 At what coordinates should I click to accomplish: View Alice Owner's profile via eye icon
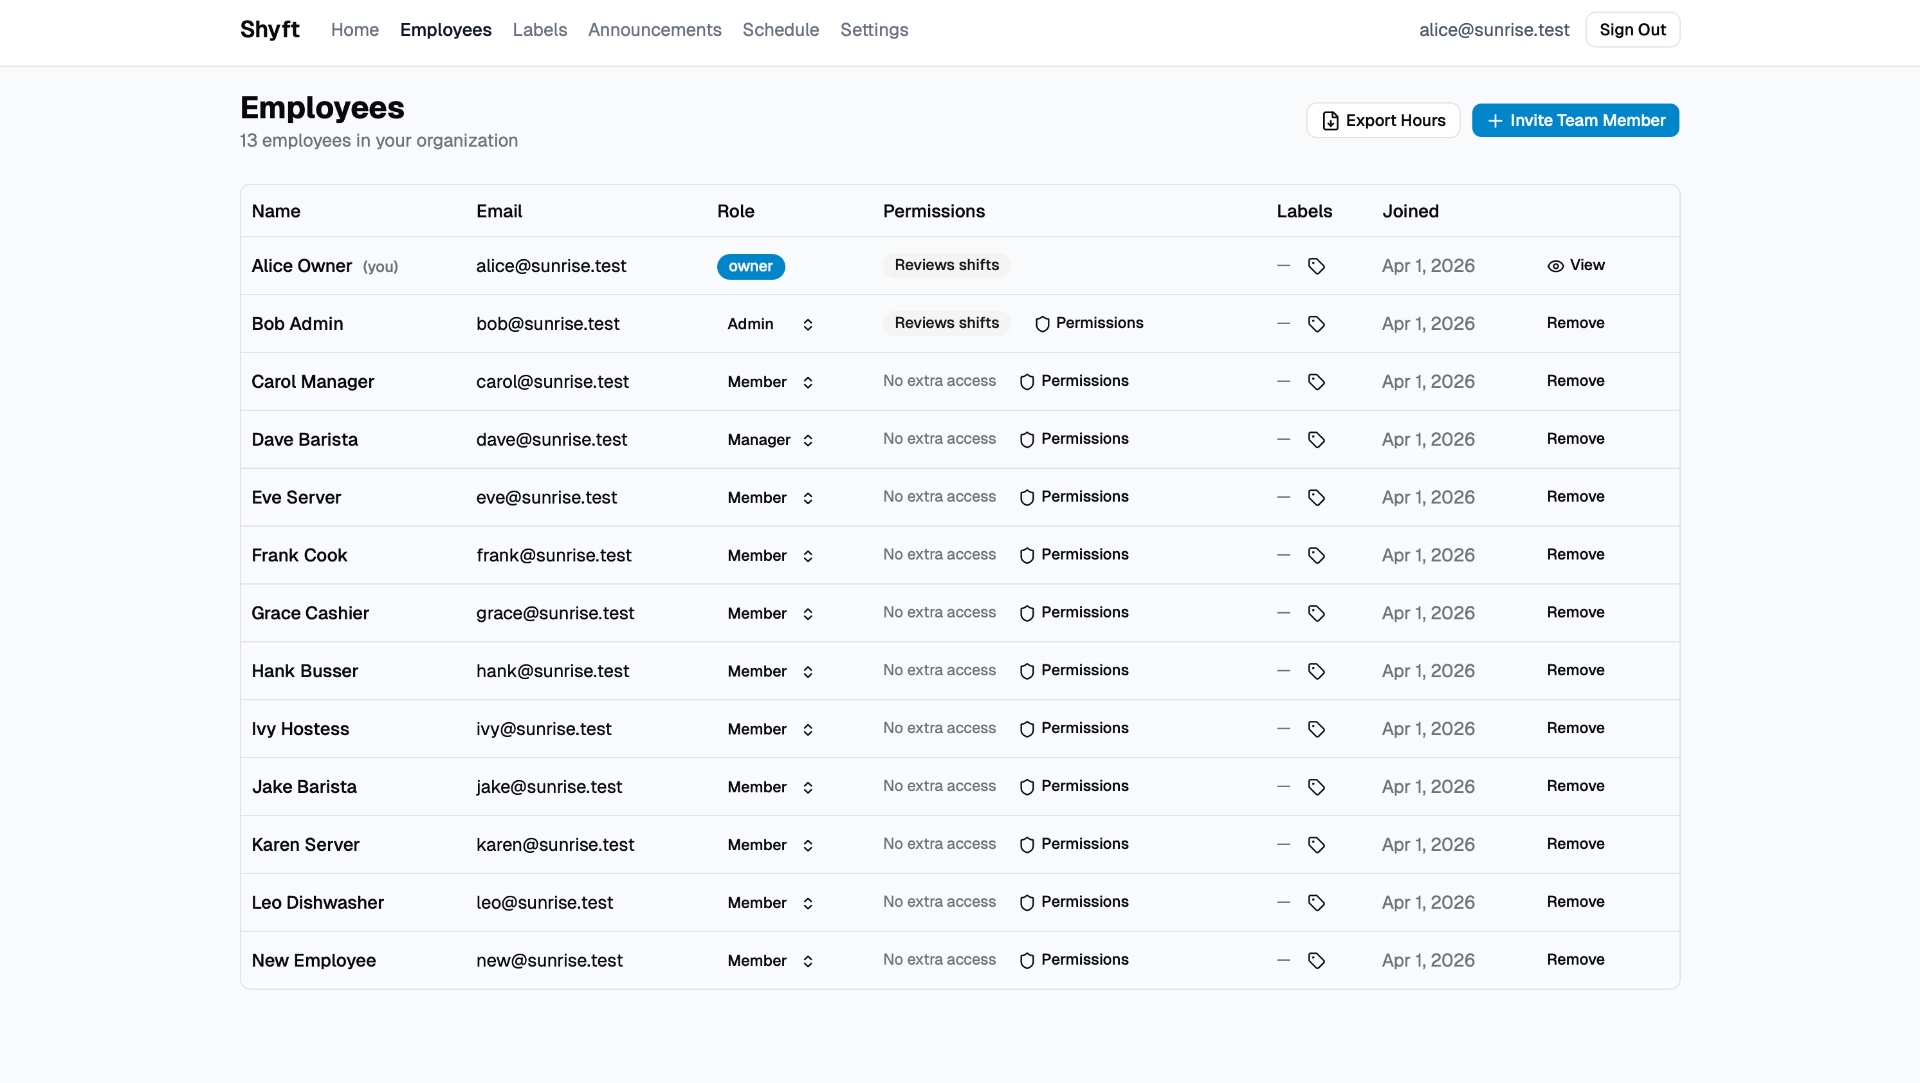pyautogui.click(x=1576, y=266)
